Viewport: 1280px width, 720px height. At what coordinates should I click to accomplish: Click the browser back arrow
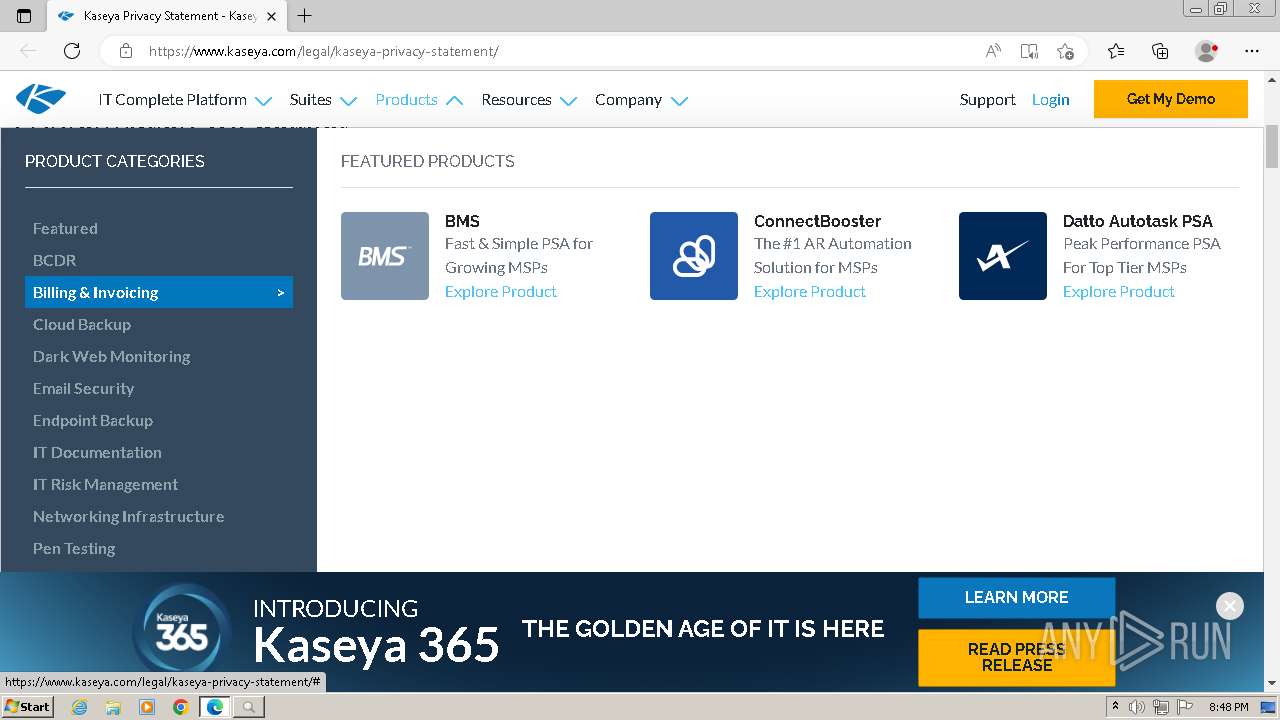28,51
